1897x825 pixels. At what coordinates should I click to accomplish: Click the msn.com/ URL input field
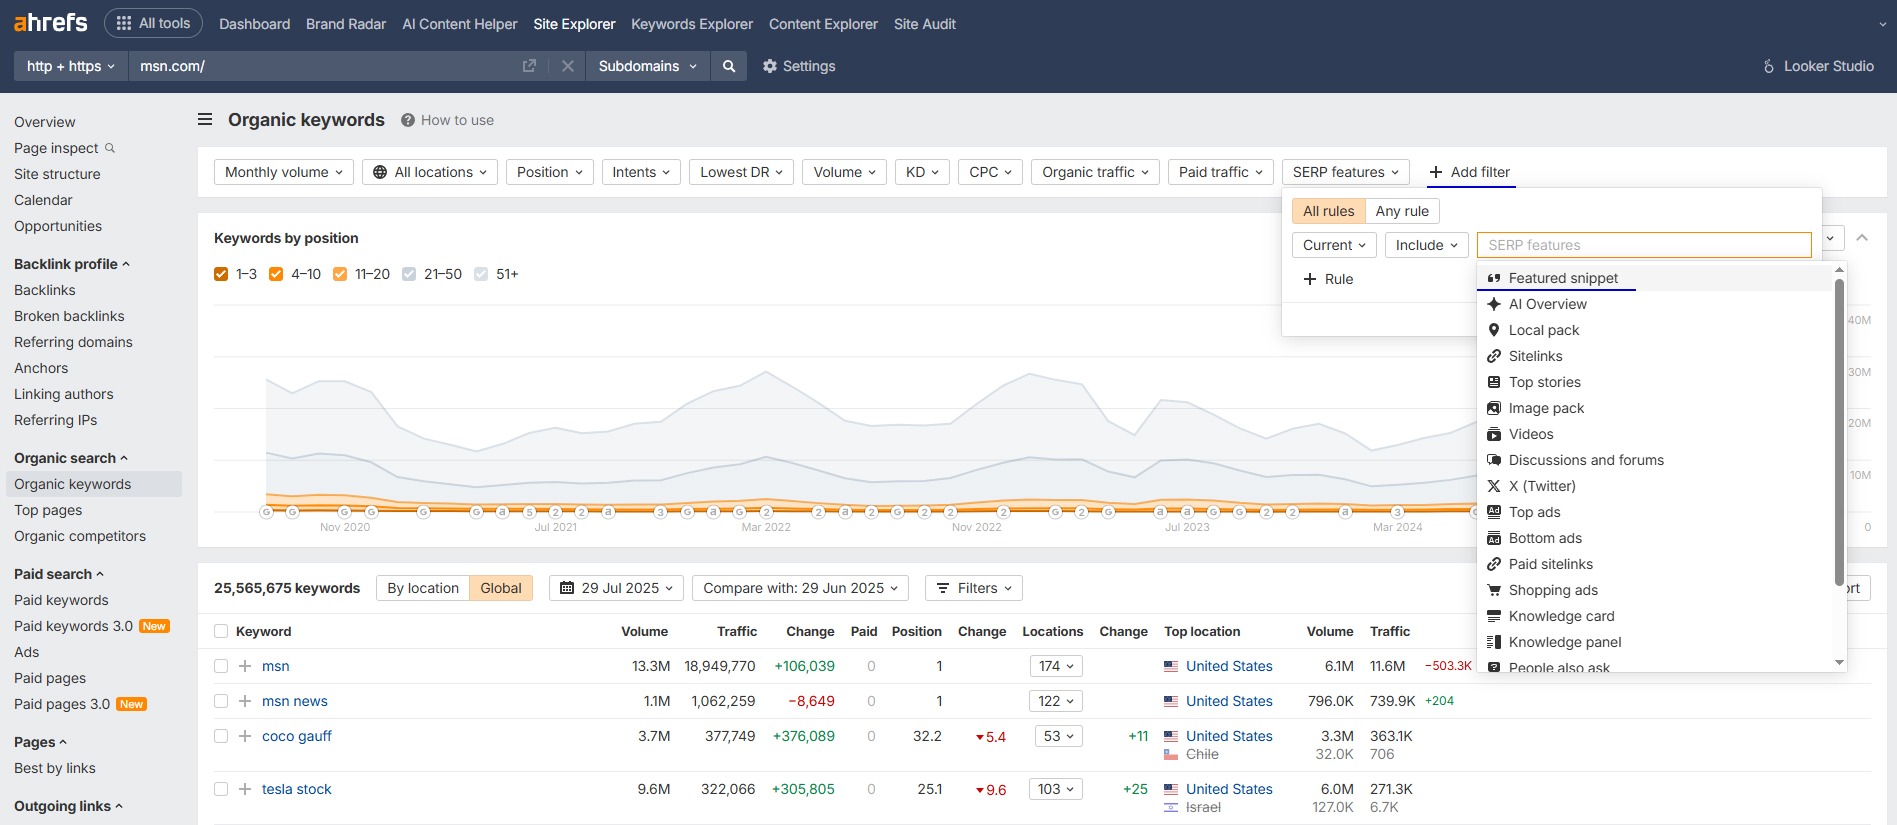click(x=324, y=66)
